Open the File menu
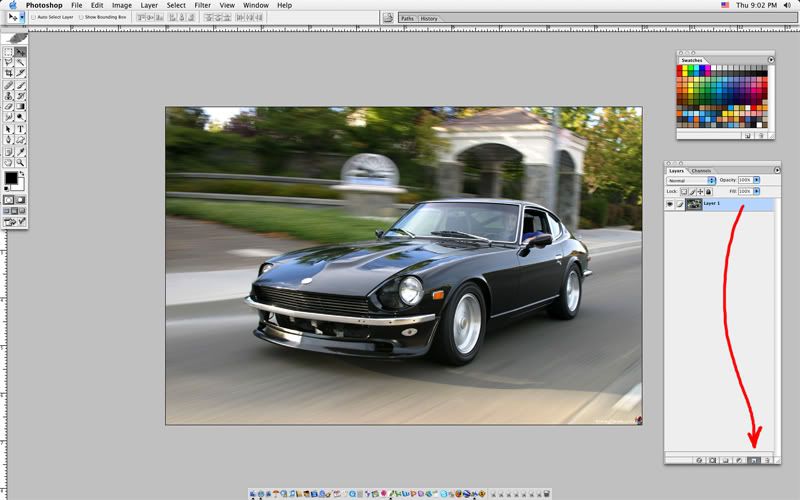Screen dimensions: 800x500 (77, 5)
